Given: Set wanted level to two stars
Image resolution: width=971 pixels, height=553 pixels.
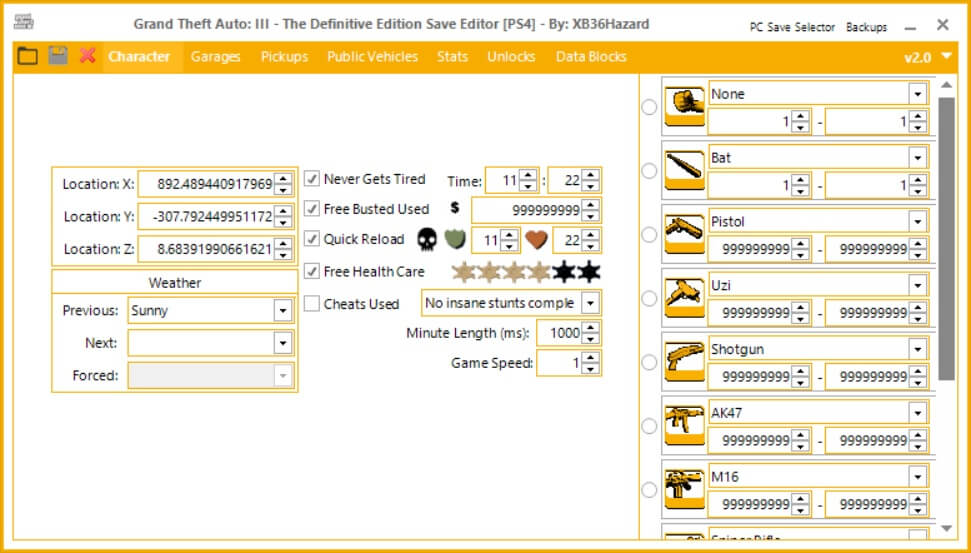Looking at the screenshot, I should click(x=488, y=272).
